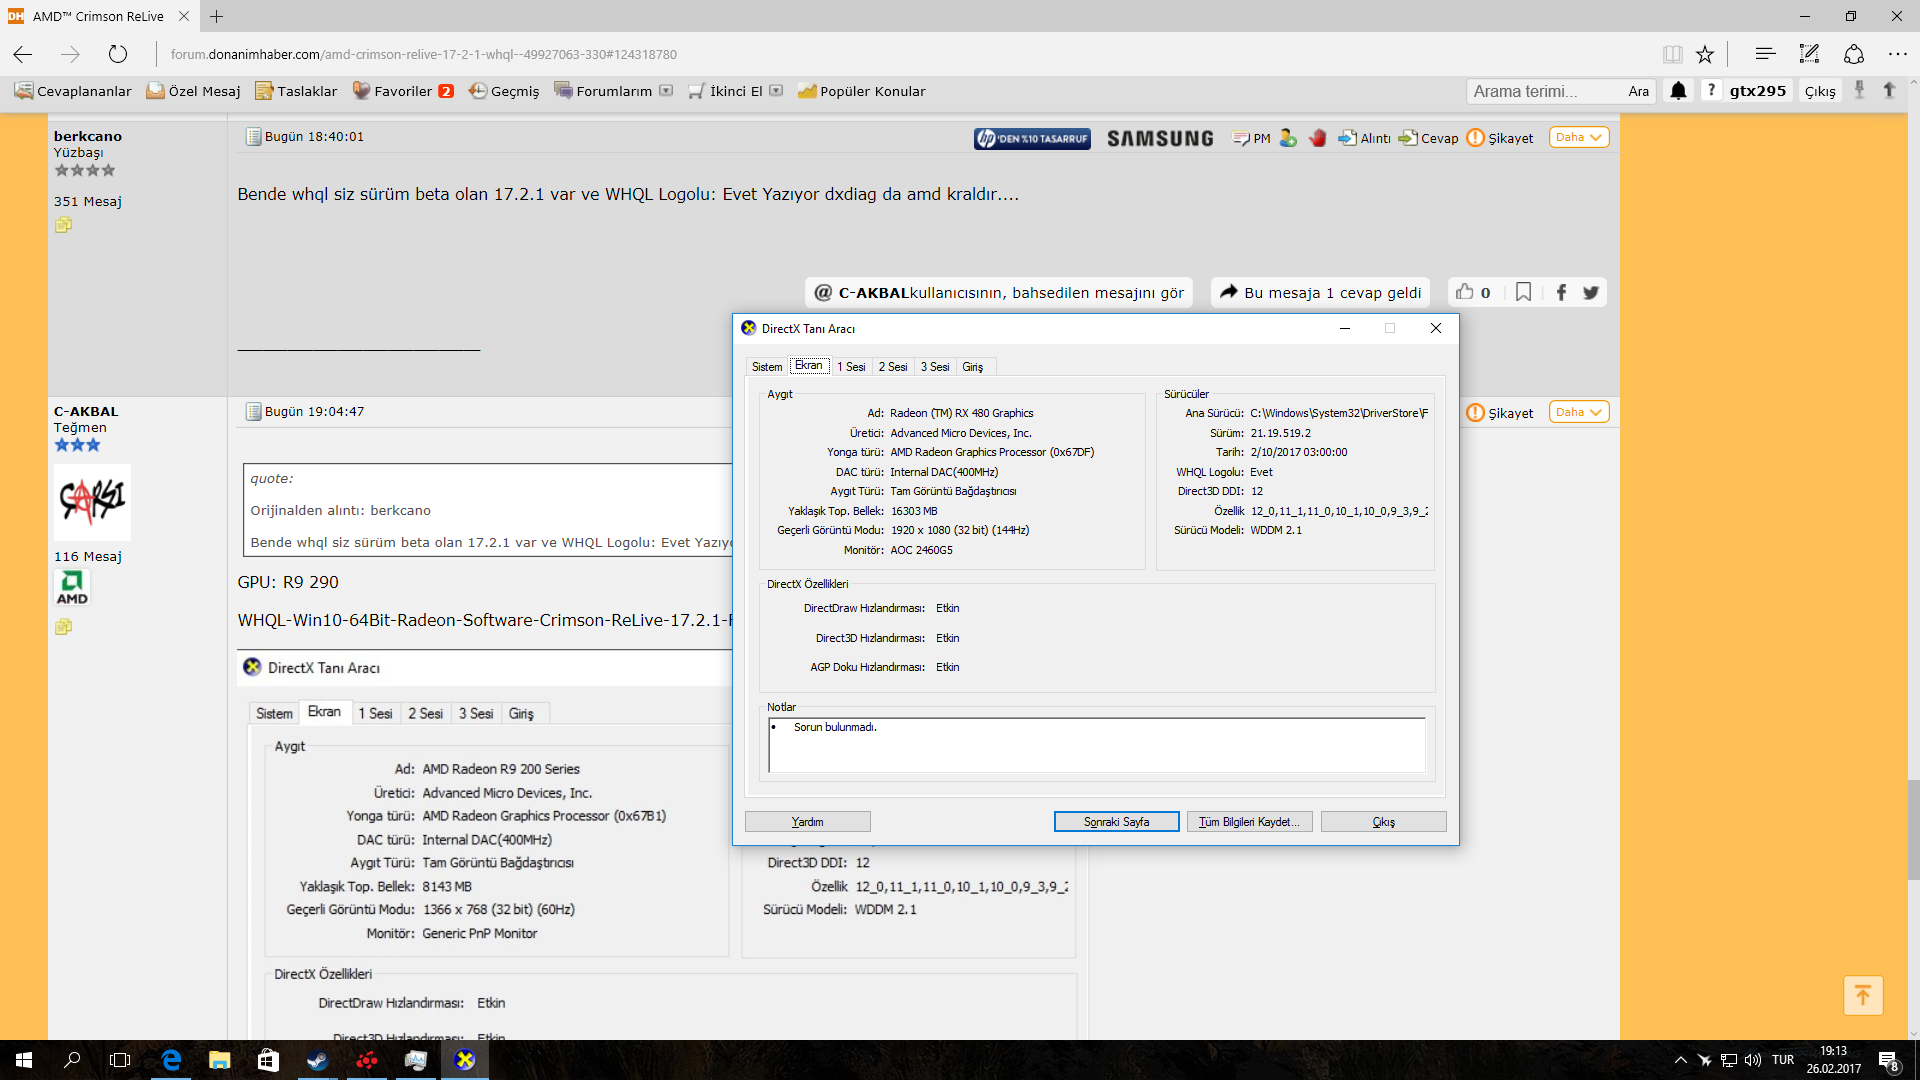1920x1080 pixels.
Task: Click forum Çıkış logout link
Action: (x=1819, y=91)
